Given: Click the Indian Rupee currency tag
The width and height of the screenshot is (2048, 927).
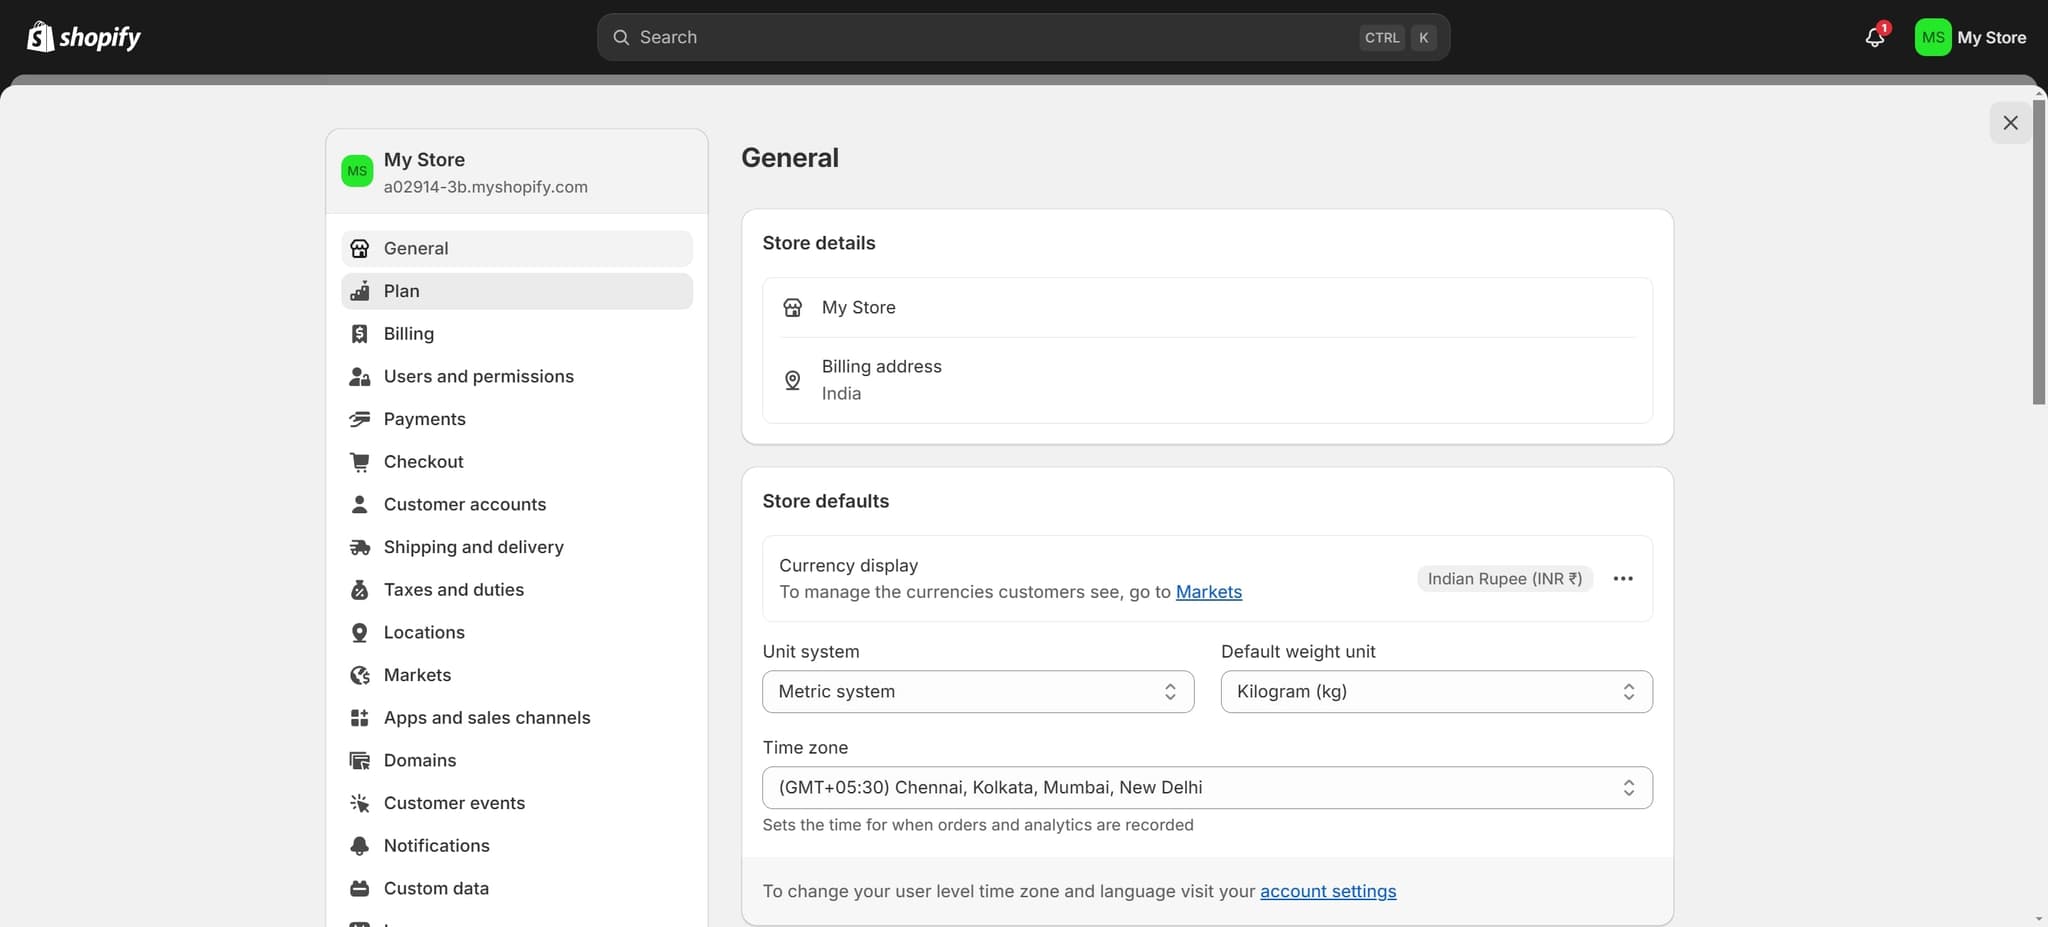Looking at the screenshot, I should (x=1504, y=578).
